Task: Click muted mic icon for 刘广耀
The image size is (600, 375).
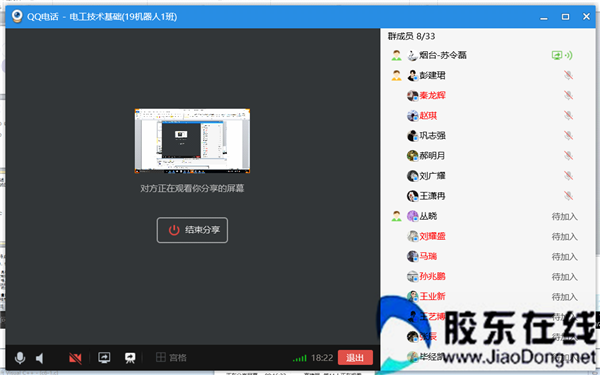Action: pos(568,176)
